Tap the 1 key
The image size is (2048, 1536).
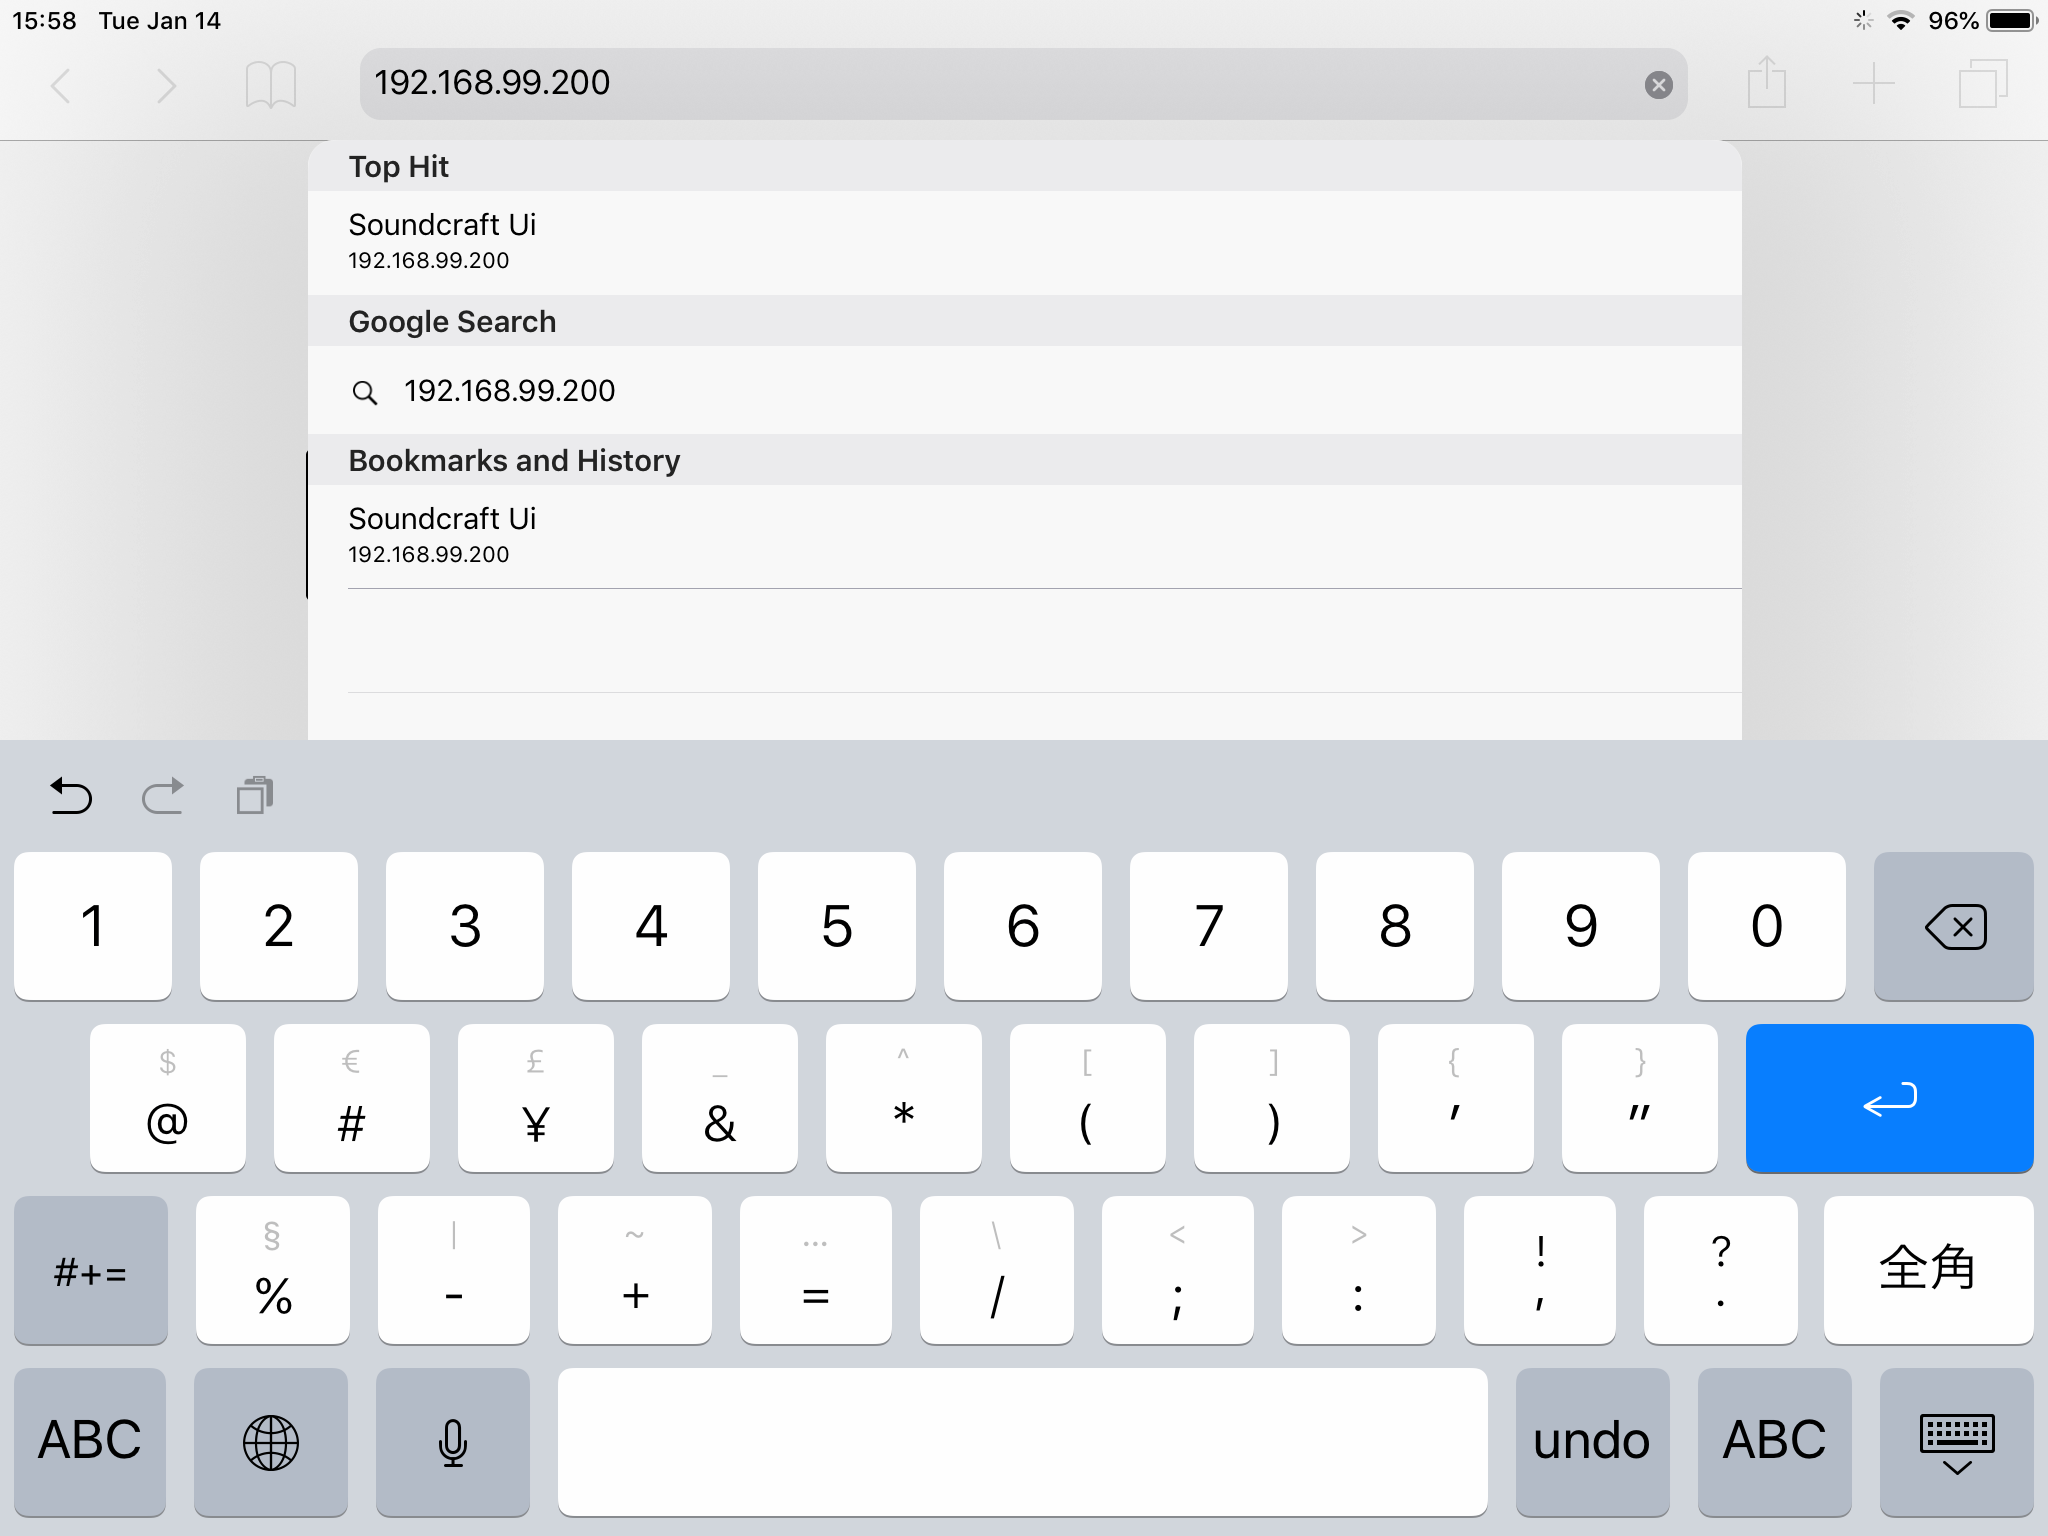(93, 926)
